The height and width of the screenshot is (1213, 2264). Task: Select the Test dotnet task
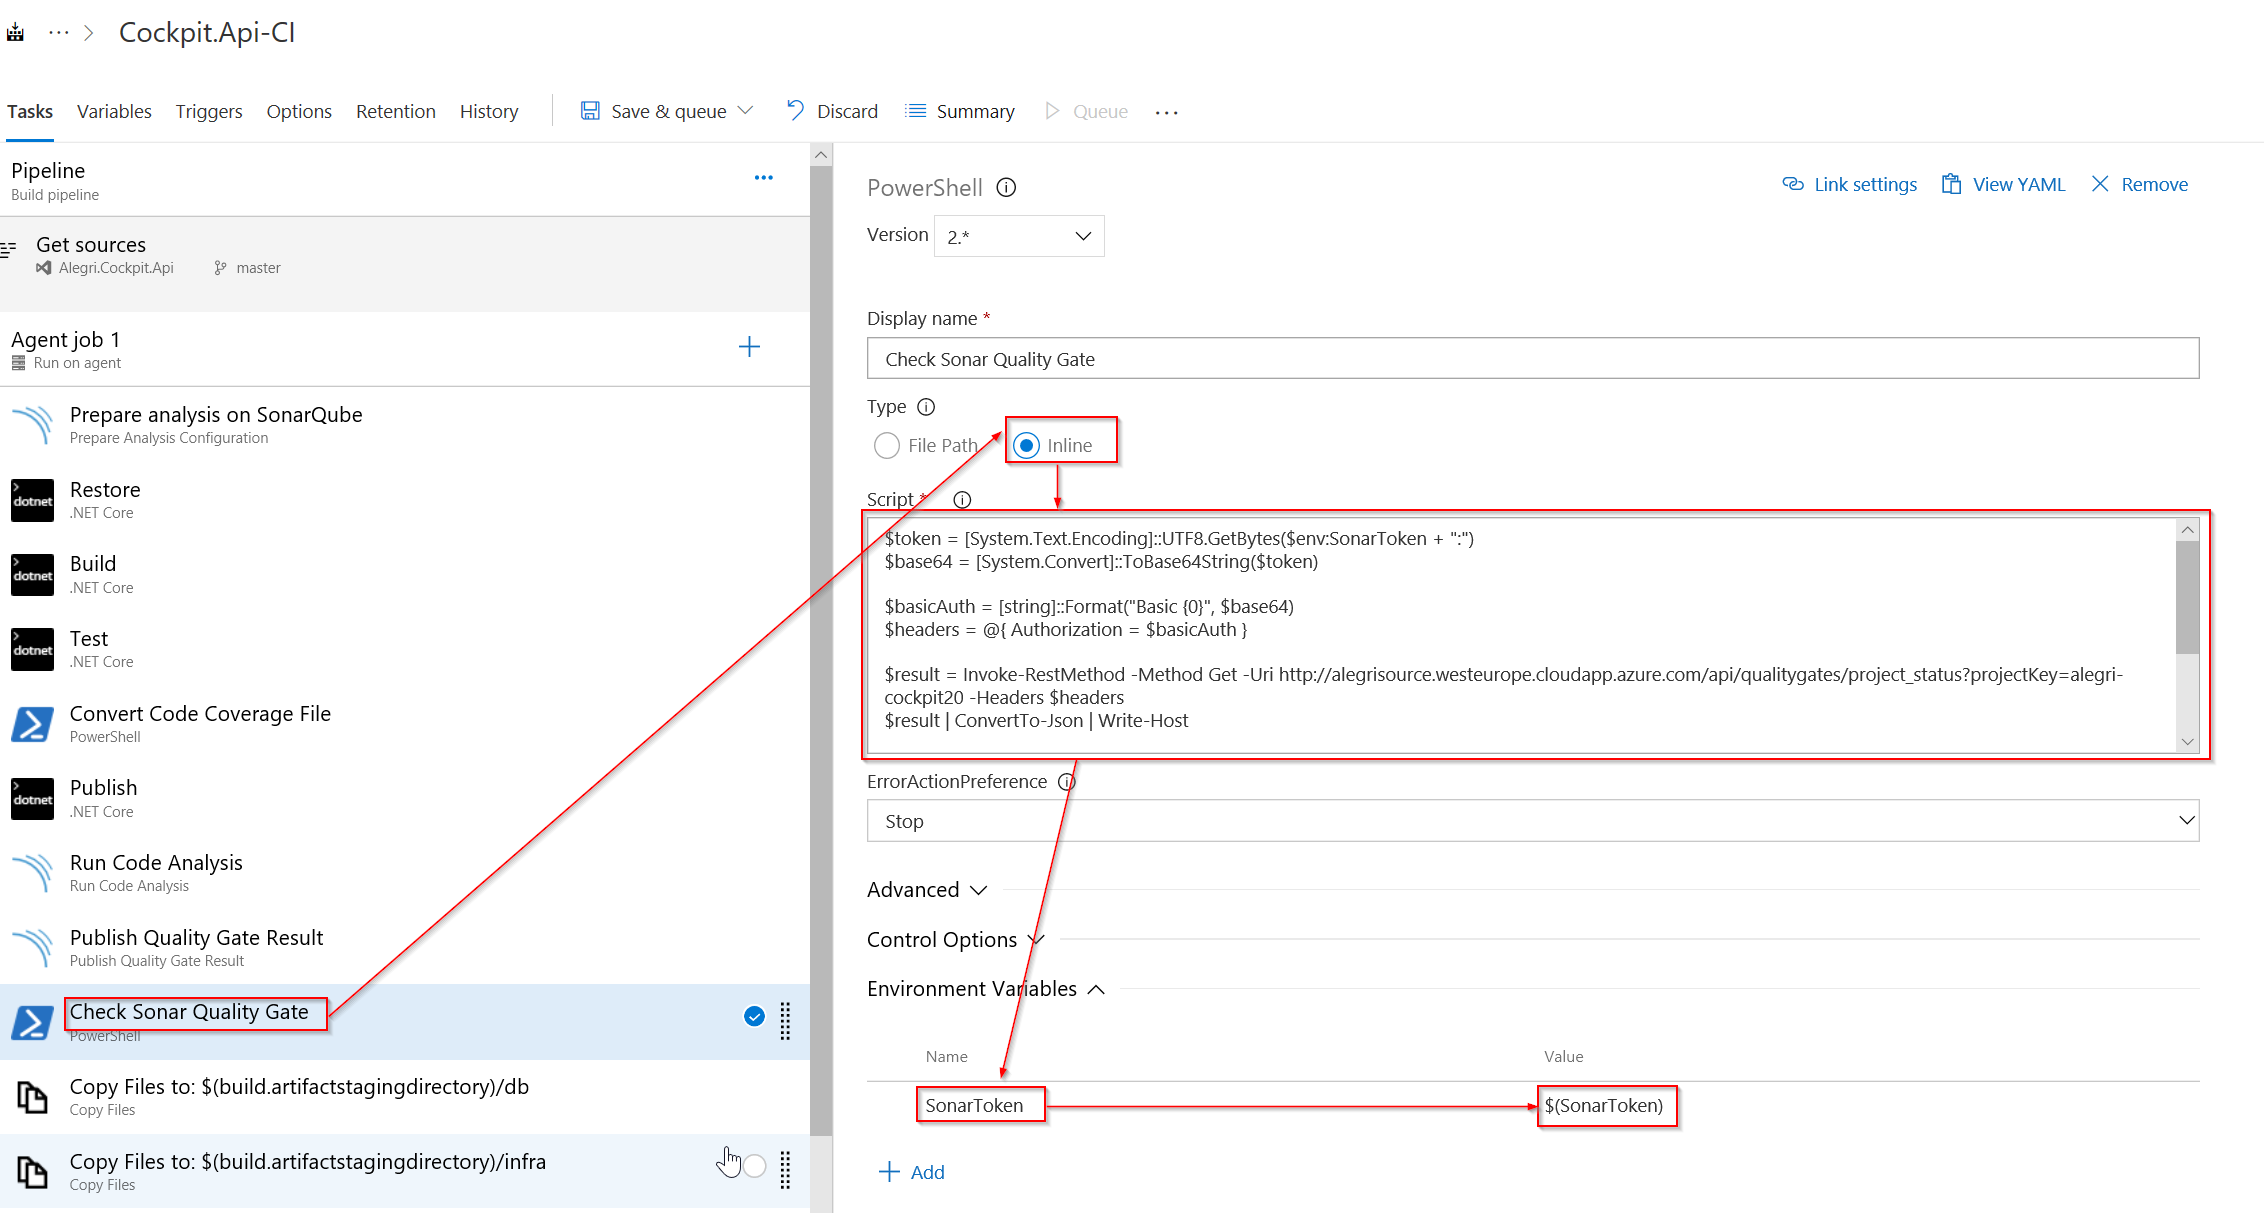[405, 649]
